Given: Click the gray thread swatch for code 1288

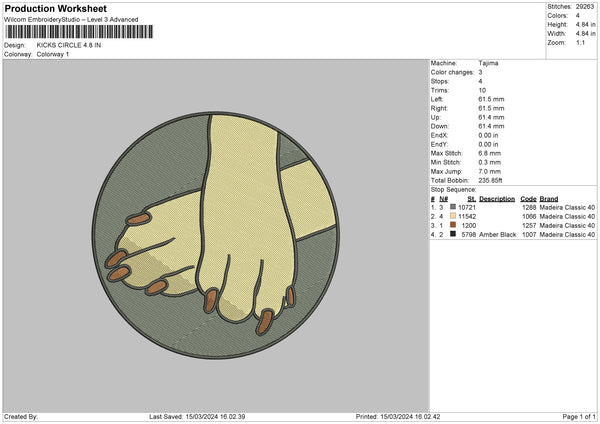Looking at the screenshot, I should pyautogui.click(x=453, y=206).
